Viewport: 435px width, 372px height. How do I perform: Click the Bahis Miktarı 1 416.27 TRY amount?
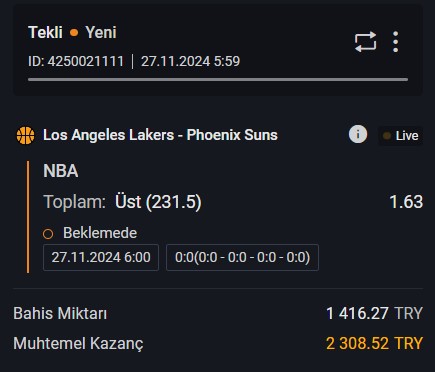pyautogui.click(x=375, y=314)
